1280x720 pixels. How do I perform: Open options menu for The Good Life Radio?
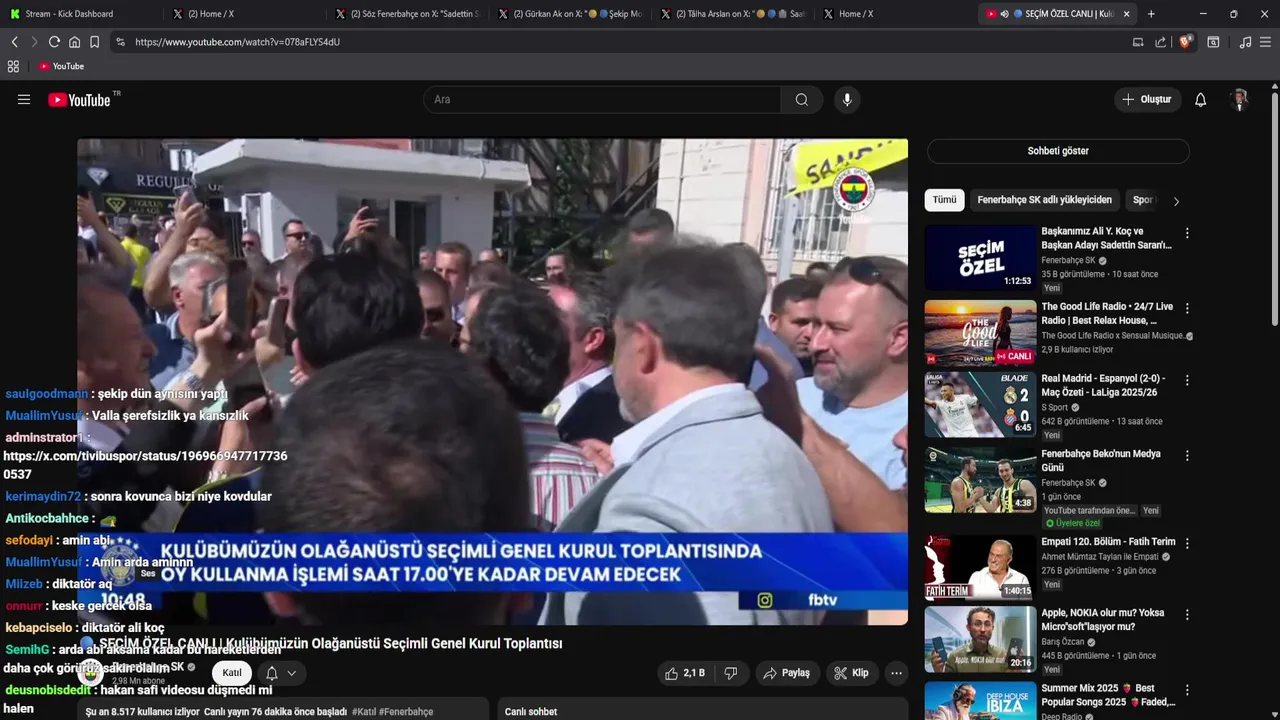pos(1187,309)
